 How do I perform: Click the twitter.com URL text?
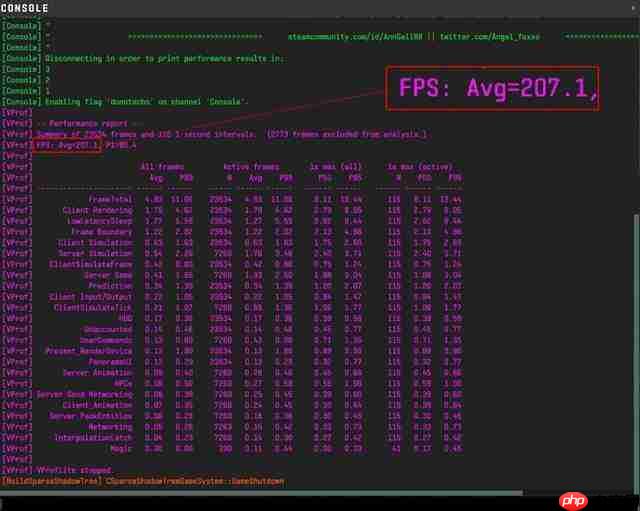point(490,37)
